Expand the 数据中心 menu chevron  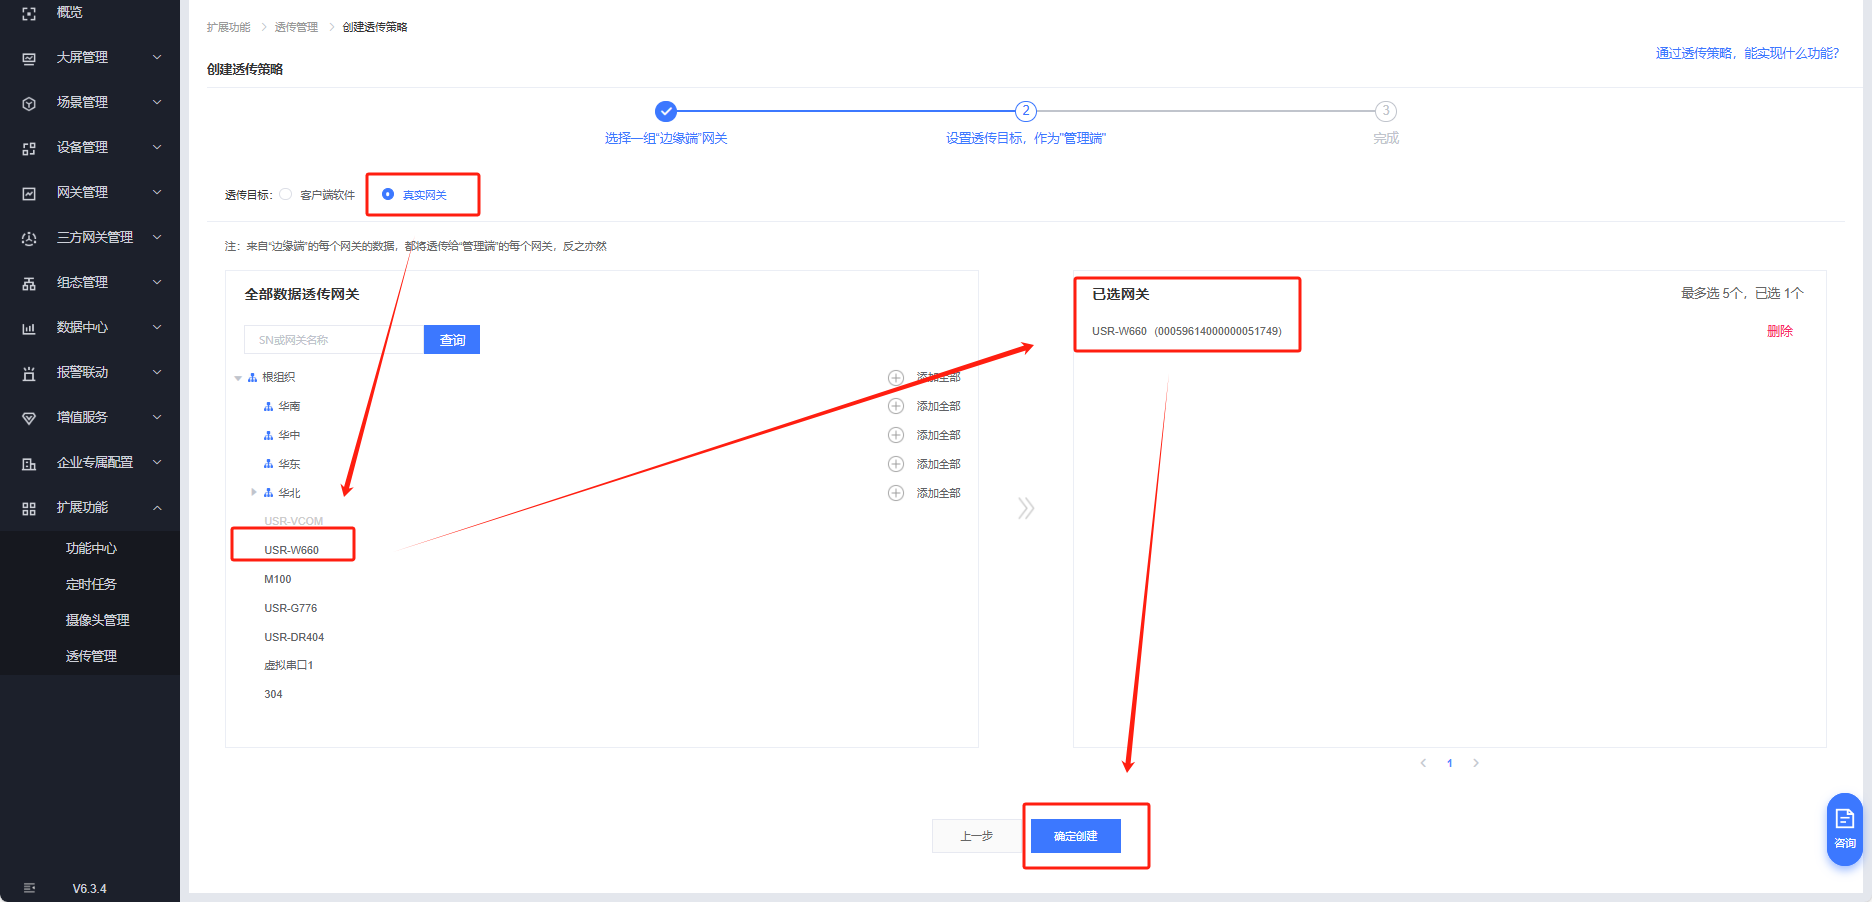click(157, 328)
